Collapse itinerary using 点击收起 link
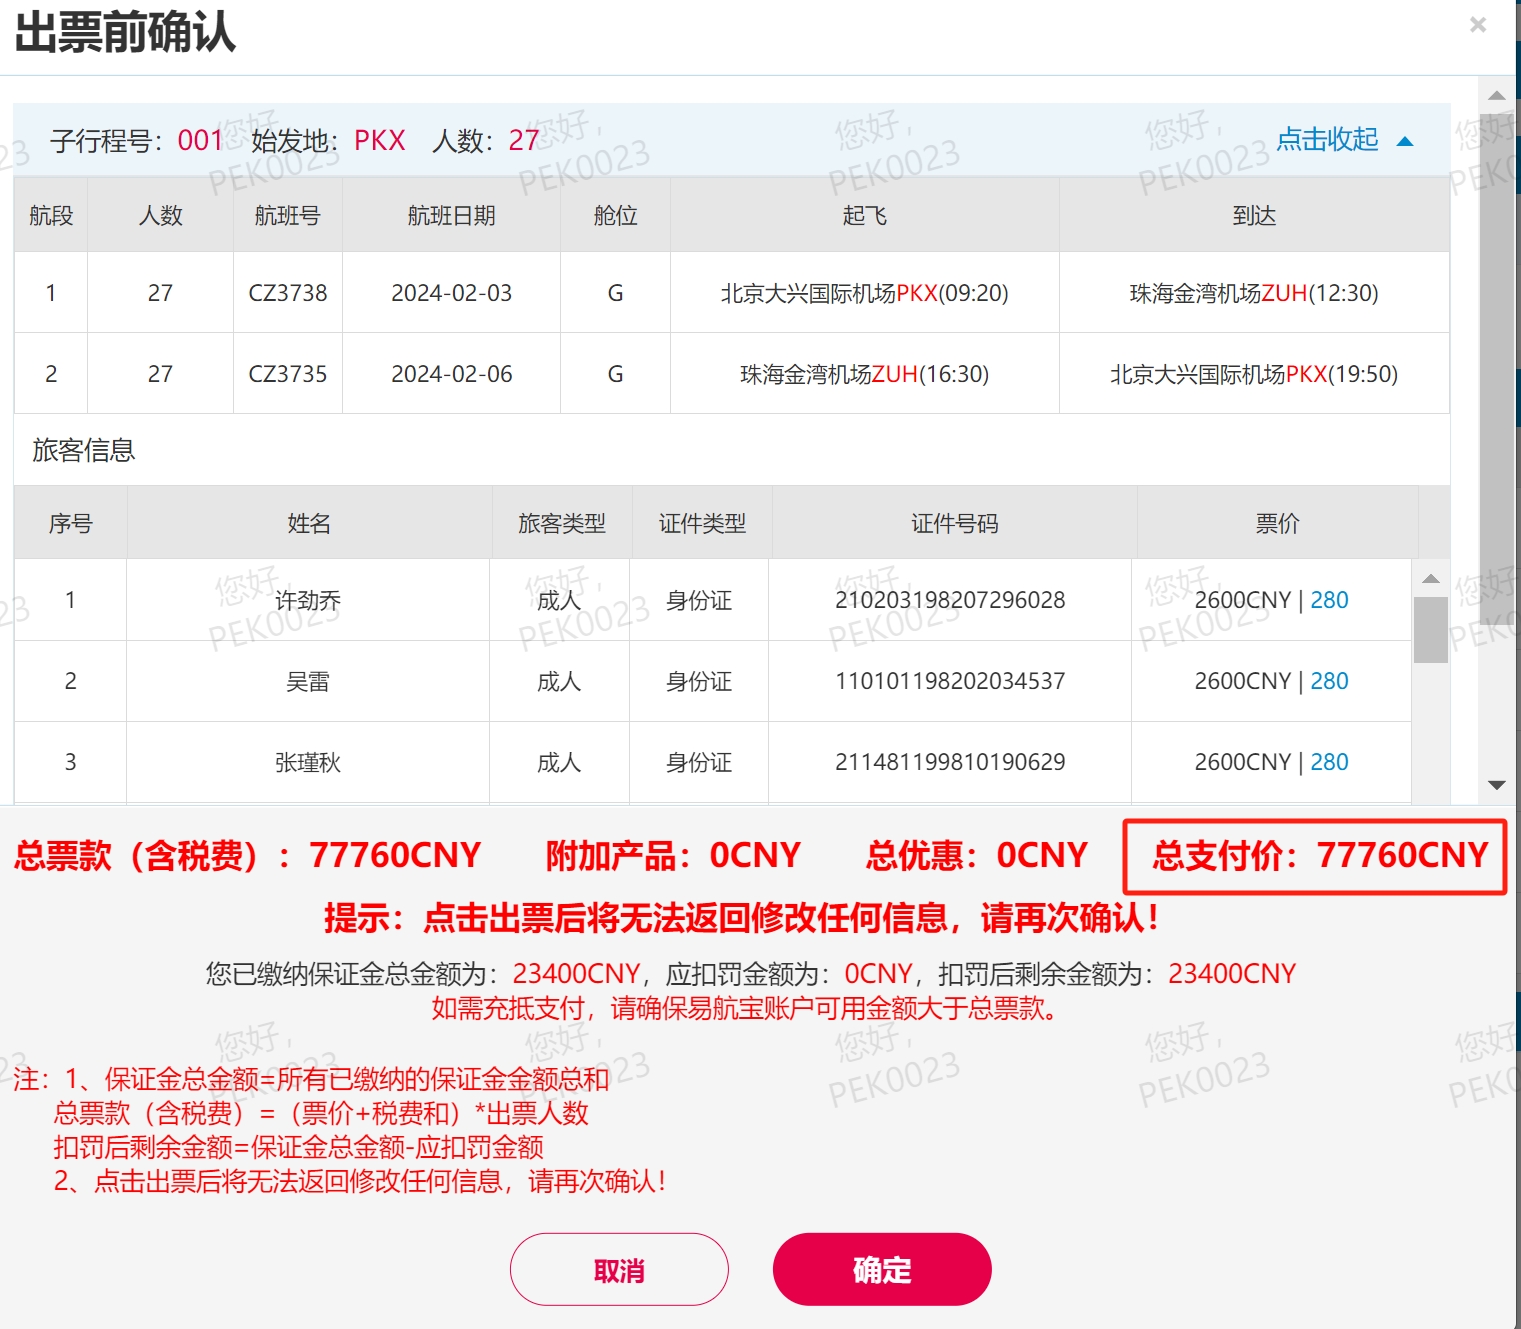 point(1327,139)
